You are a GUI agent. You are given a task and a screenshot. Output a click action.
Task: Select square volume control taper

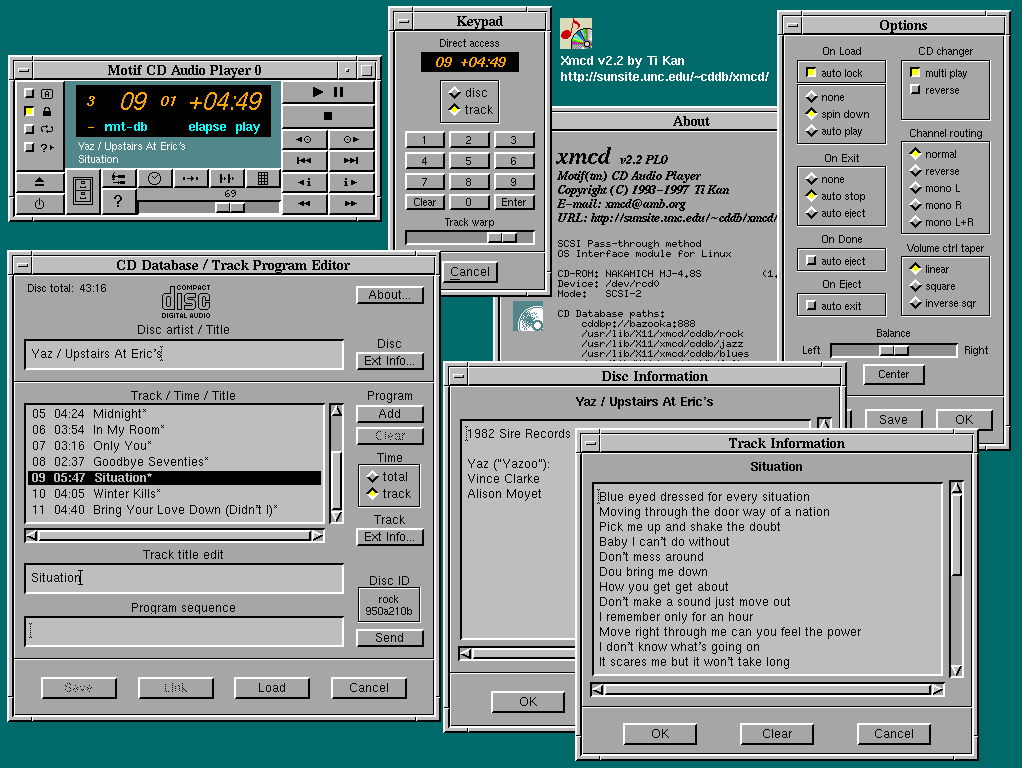coord(916,286)
